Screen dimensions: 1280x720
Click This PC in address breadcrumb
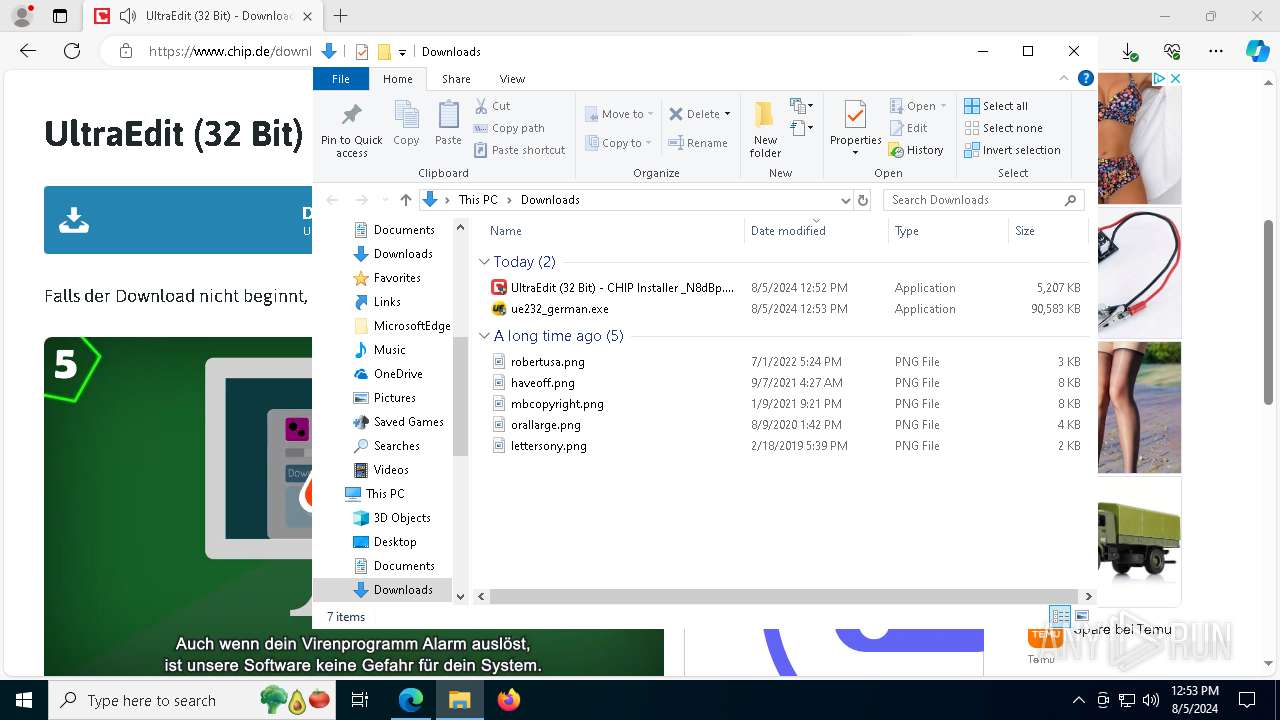tap(478, 200)
